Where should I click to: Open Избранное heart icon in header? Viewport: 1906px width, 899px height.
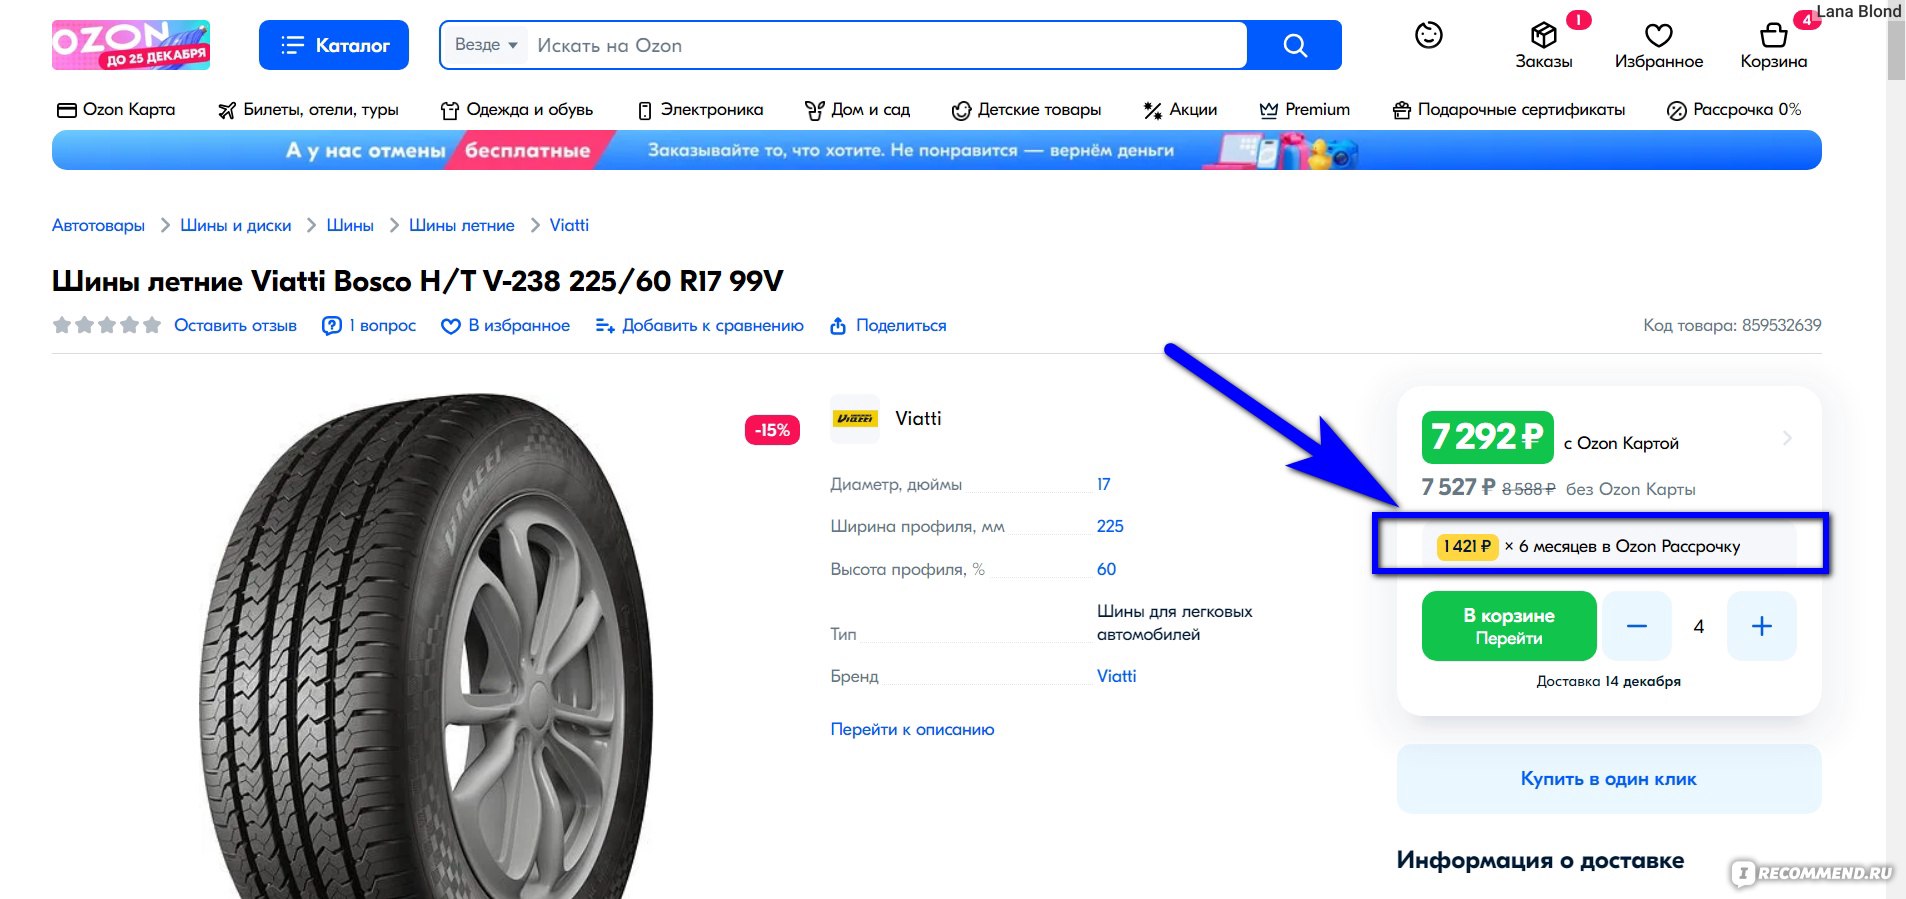tap(1659, 45)
